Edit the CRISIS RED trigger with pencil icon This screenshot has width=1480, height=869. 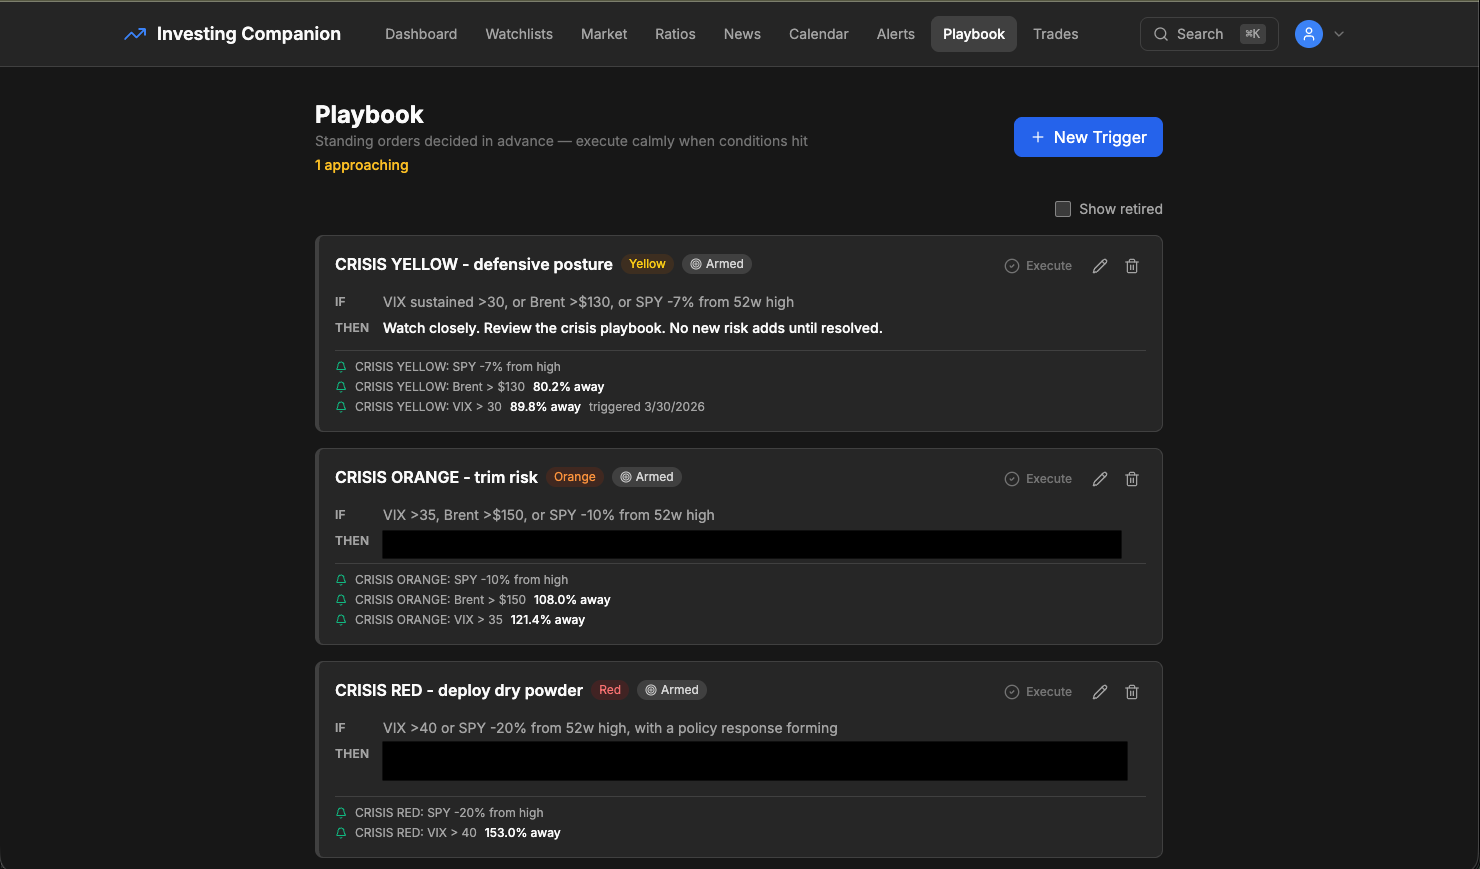[x=1100, y=692]
